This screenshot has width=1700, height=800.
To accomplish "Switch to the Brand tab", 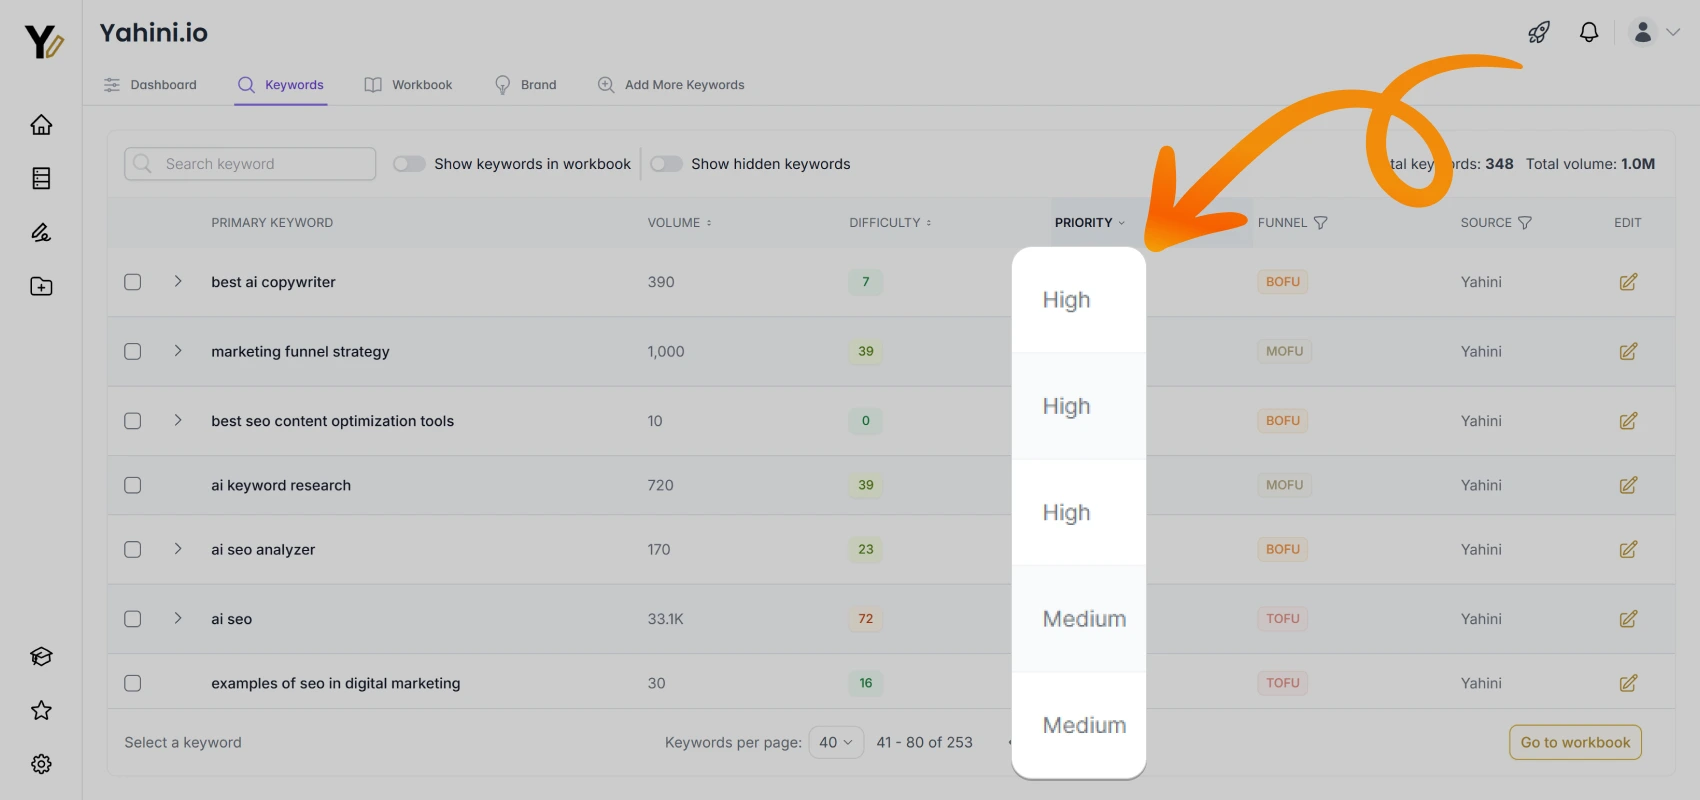I will coord(526,85).
